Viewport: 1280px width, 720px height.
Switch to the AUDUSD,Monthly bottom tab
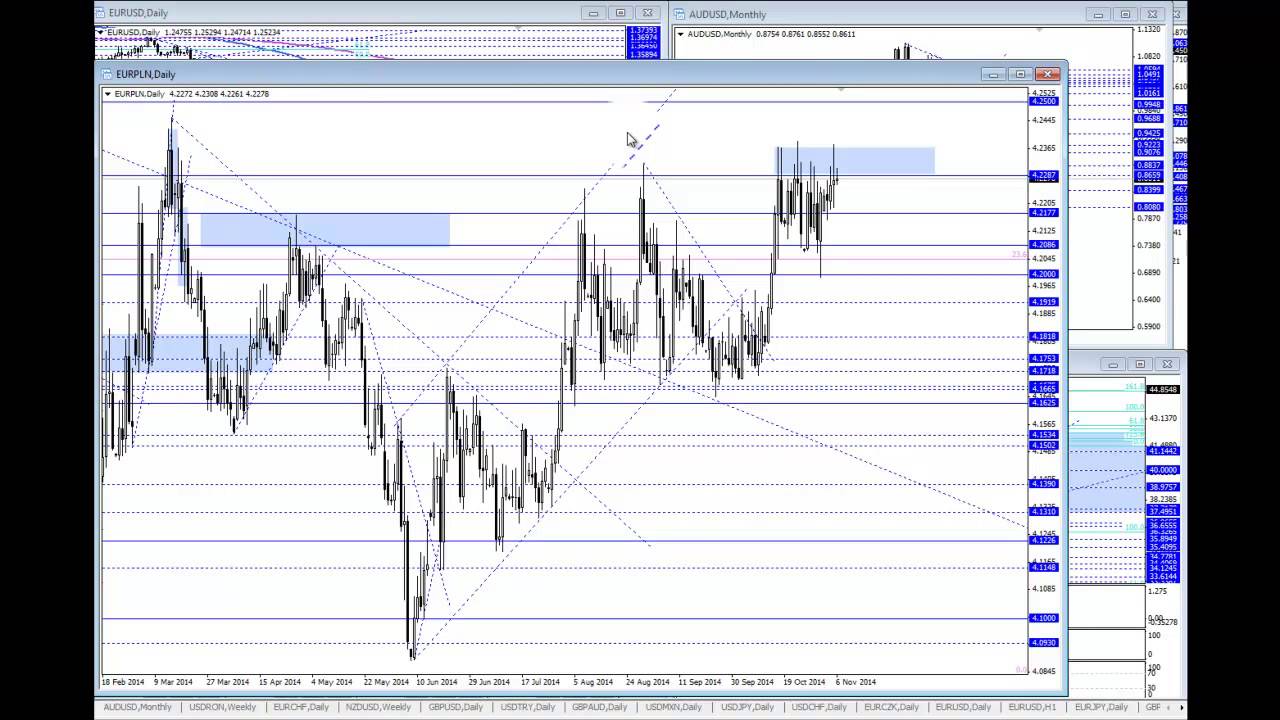[137, 708]
